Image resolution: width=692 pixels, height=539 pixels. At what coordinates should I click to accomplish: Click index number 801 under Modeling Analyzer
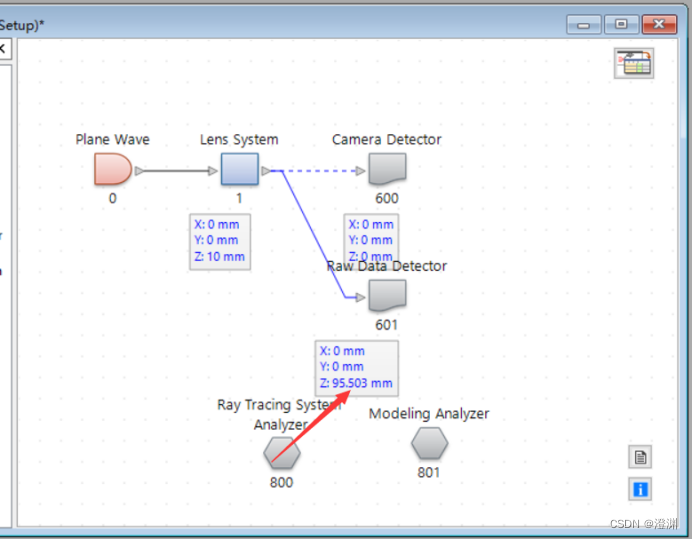pos(429,473)
